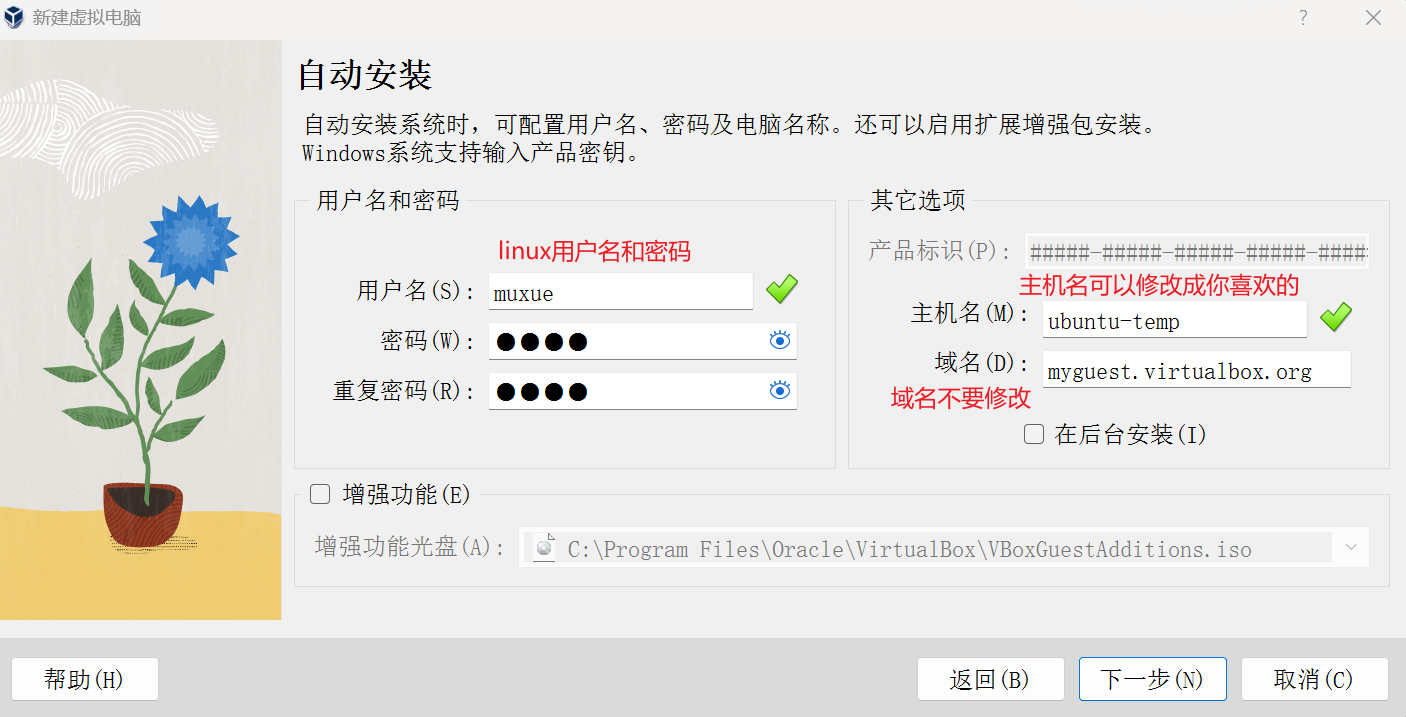Viewport: 1406px width, 717px height.
Task: Reveal the repeated password with eye icon
Action: (x=780, y=391)
